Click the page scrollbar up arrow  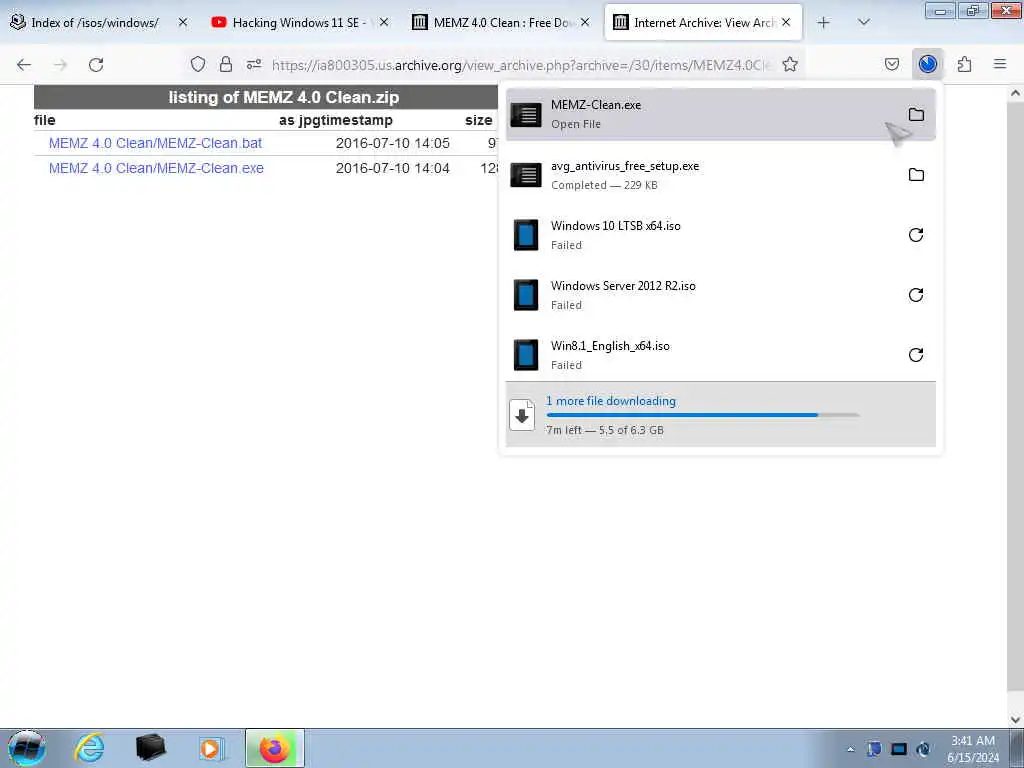[1015, 93]
